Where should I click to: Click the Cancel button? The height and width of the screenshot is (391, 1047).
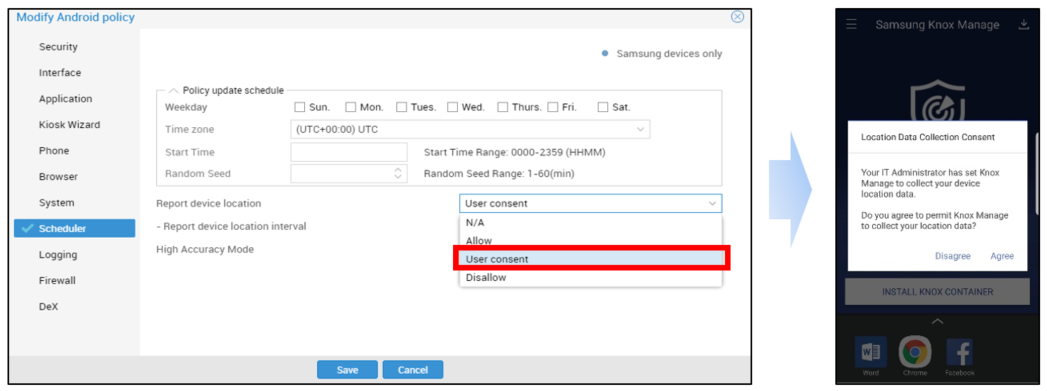tap(413, 370)
